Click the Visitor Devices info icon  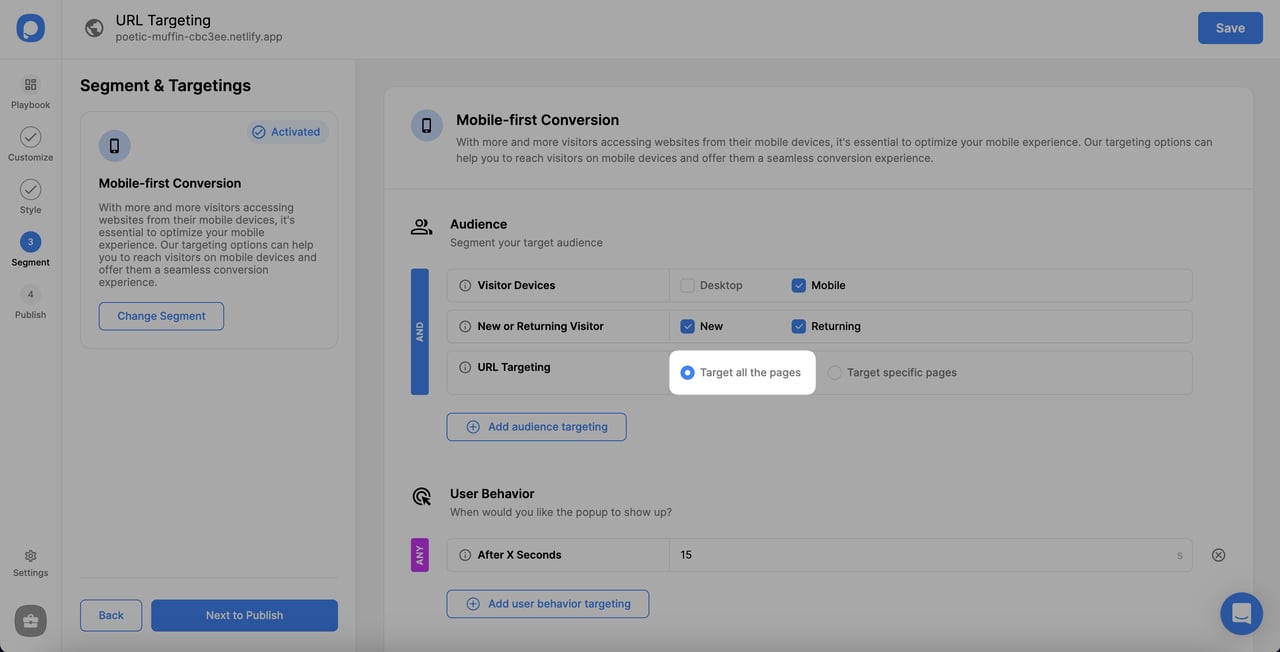pos(464,285)
